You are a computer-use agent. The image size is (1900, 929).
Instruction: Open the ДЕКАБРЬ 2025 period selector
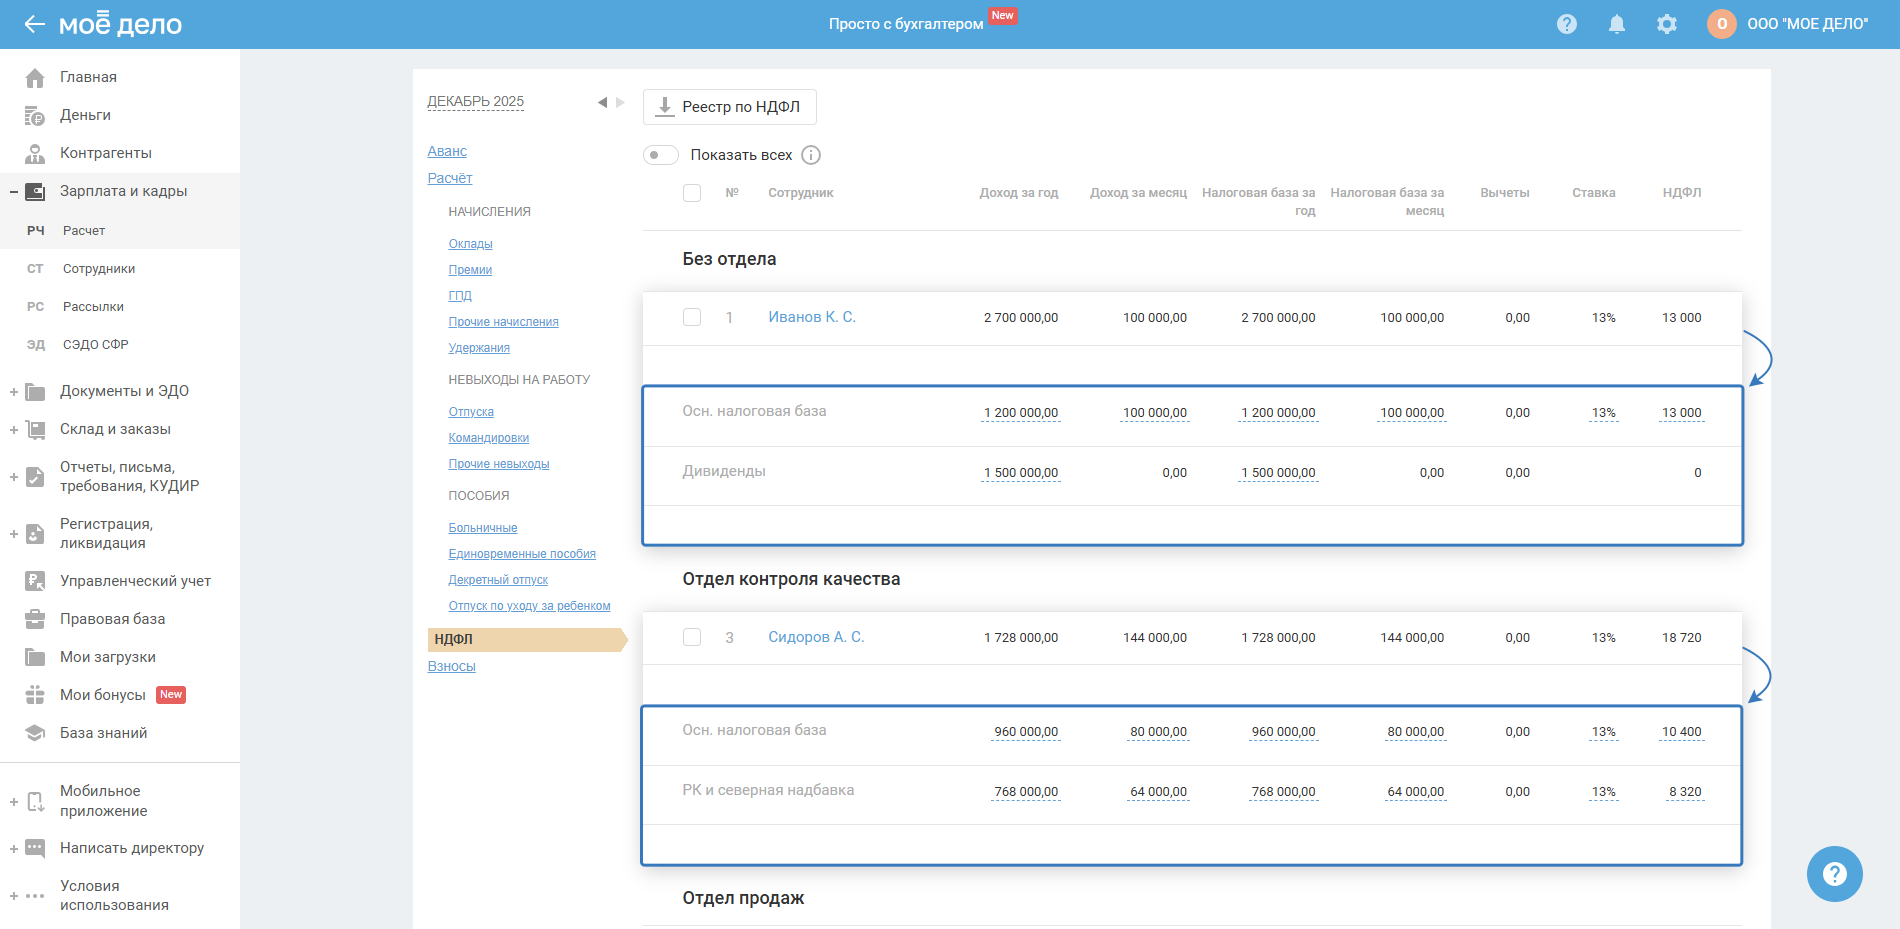click(x=475, y=101)
